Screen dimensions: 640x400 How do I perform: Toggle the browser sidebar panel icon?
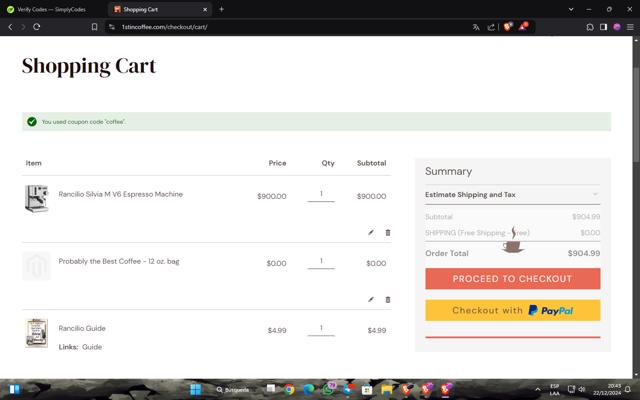pos(603,27)
